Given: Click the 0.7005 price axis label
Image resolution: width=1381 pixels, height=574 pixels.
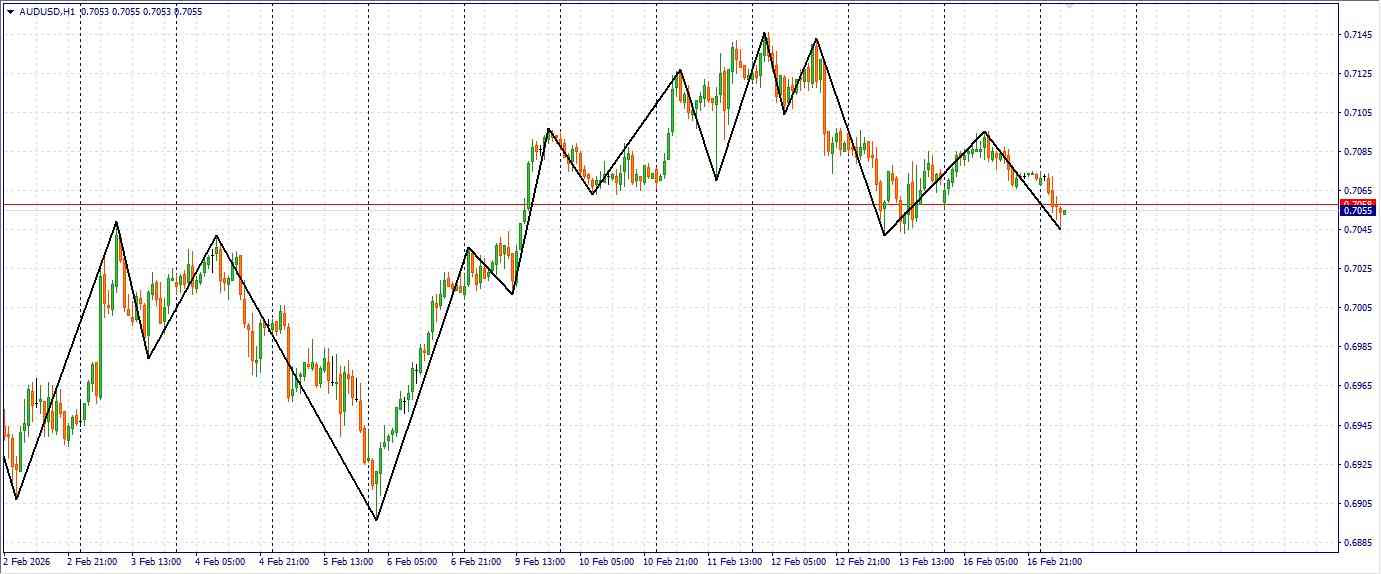Looking at the screenshot, I should [1358, 308].
